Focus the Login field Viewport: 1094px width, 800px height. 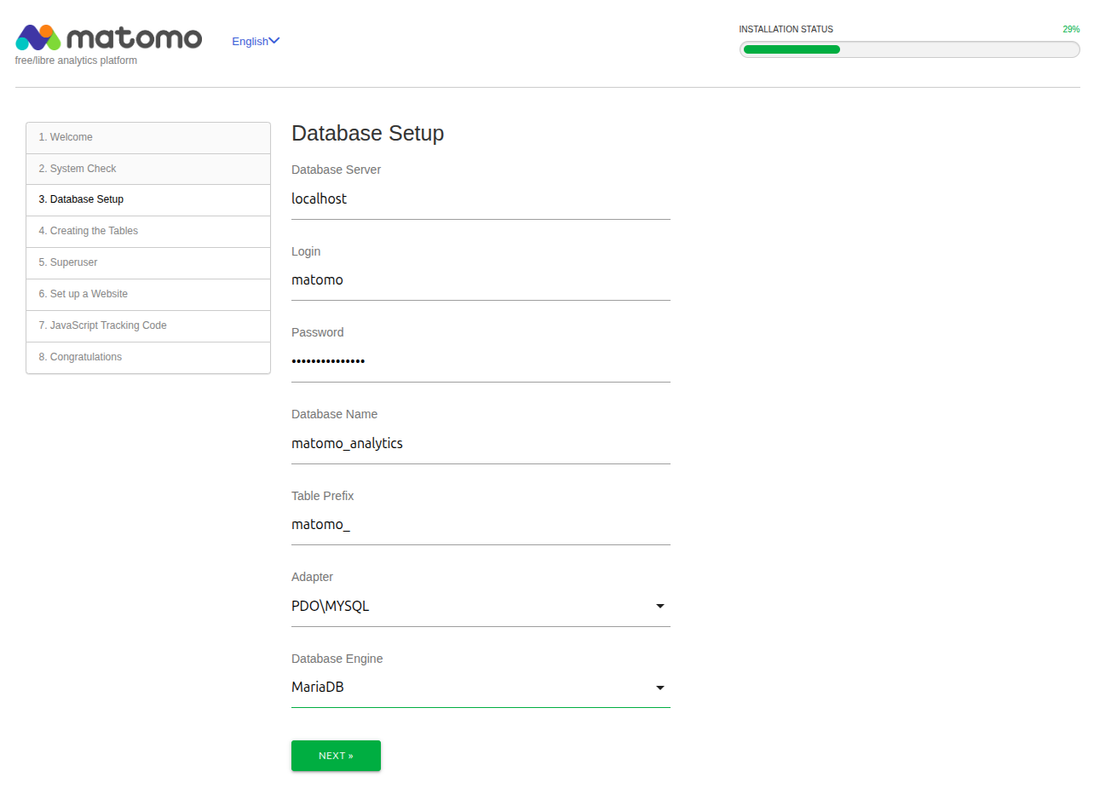click(480, 280)
